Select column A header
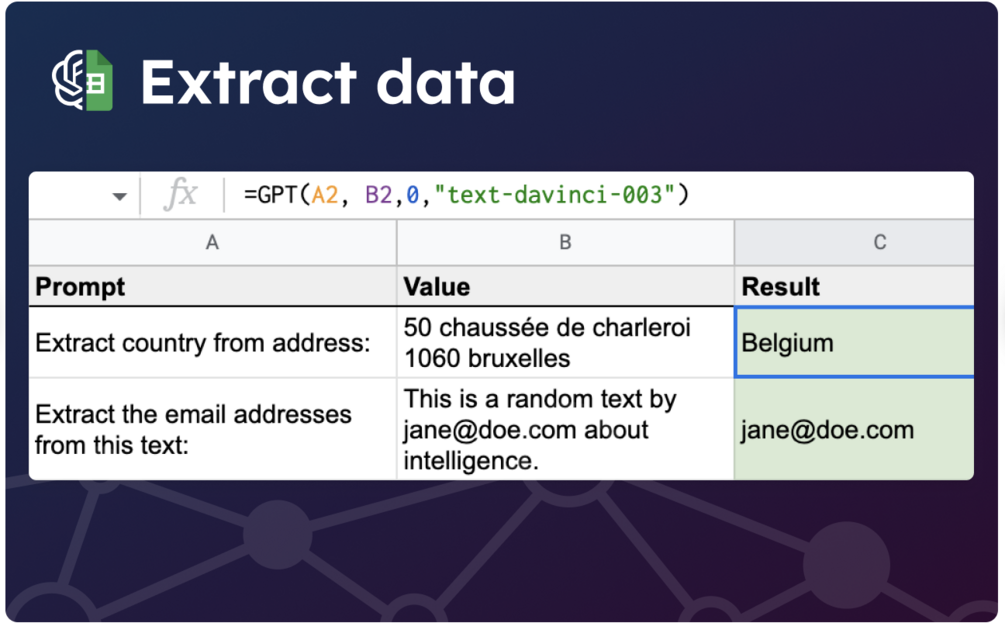Screen dimensions: 1005x630 coord(212,243)
